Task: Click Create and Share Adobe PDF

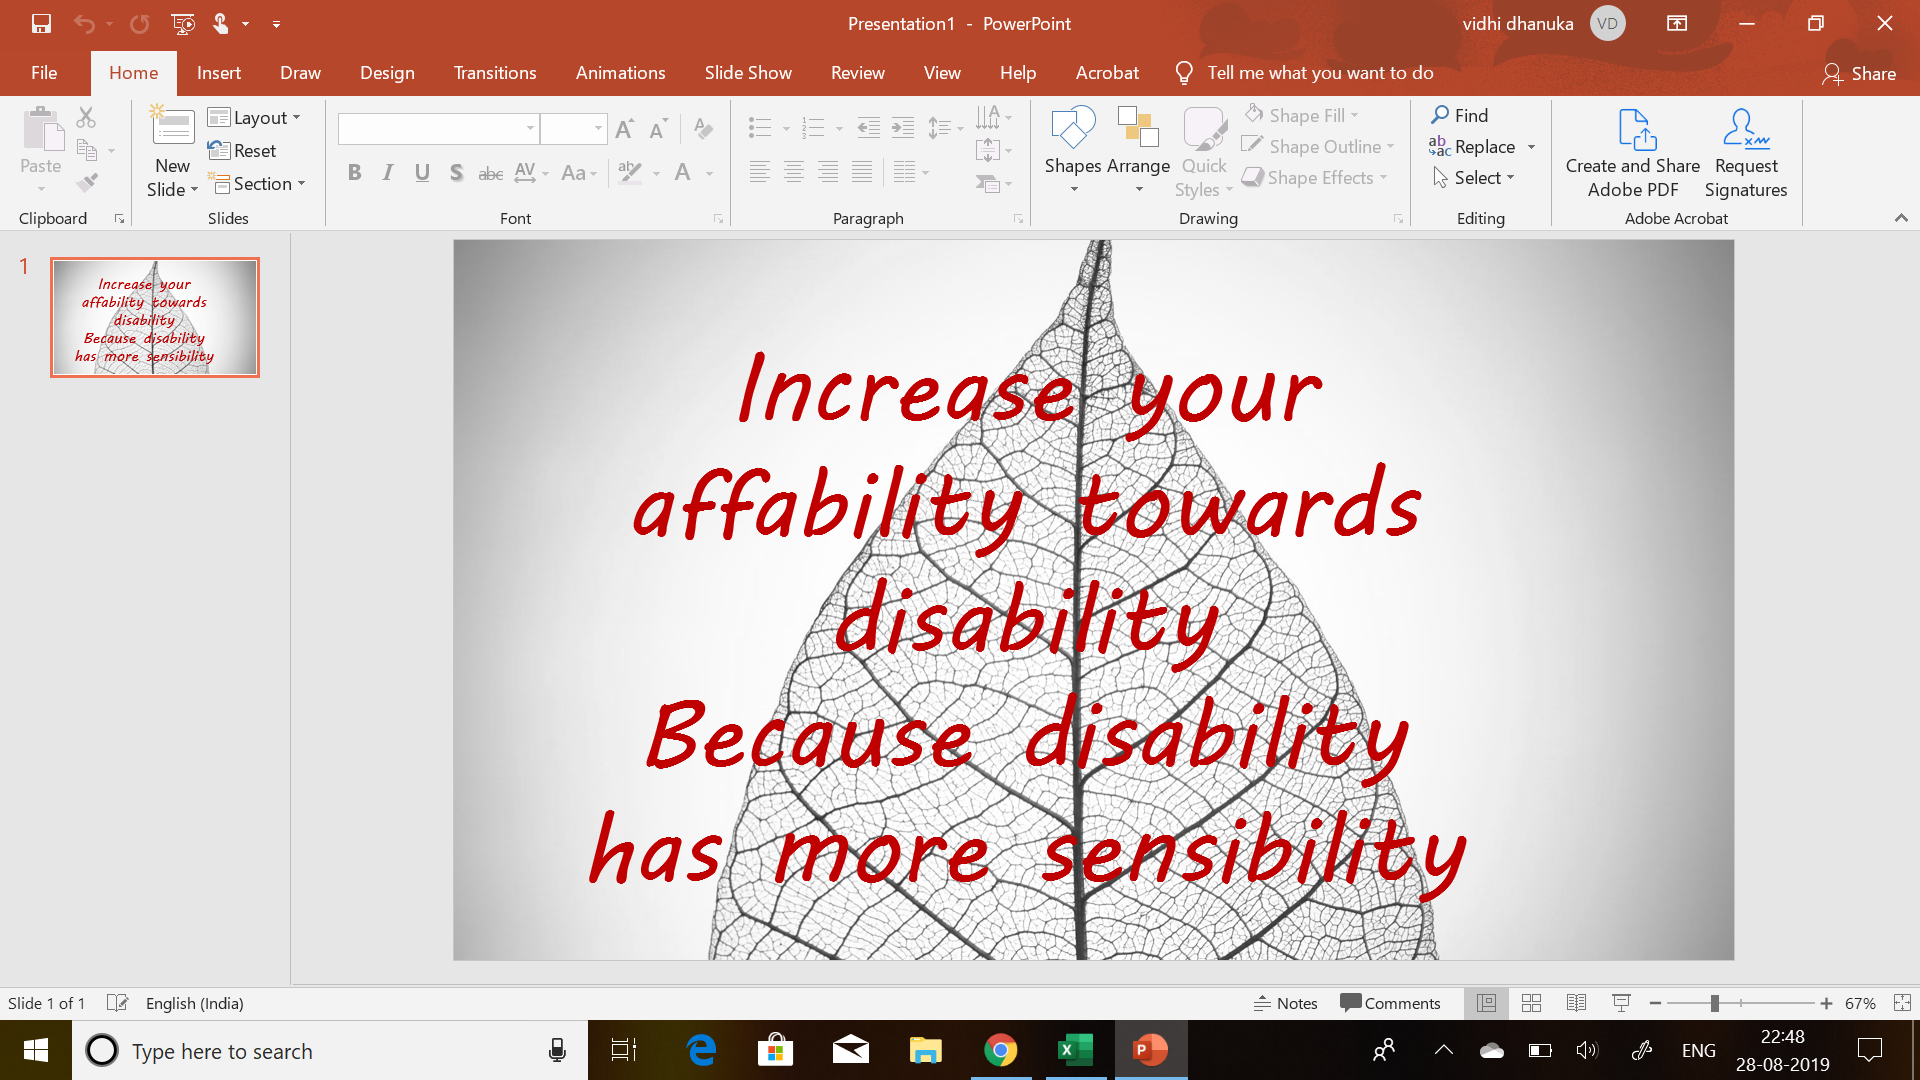Action: pyautogui.click(x=1632, y=152)
